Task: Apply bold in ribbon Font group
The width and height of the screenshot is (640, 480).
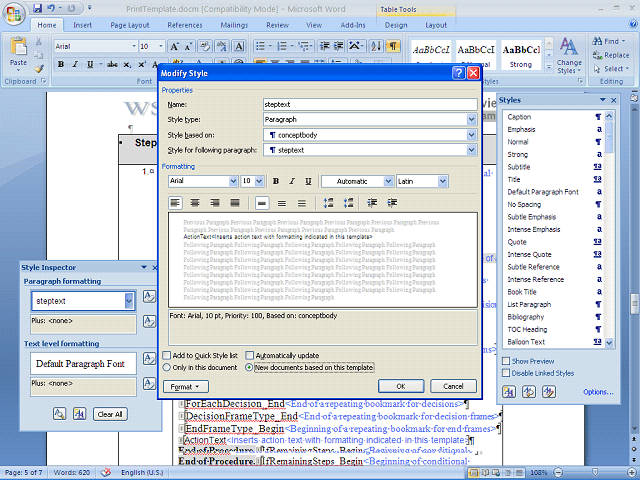Action: coord(61,64)
